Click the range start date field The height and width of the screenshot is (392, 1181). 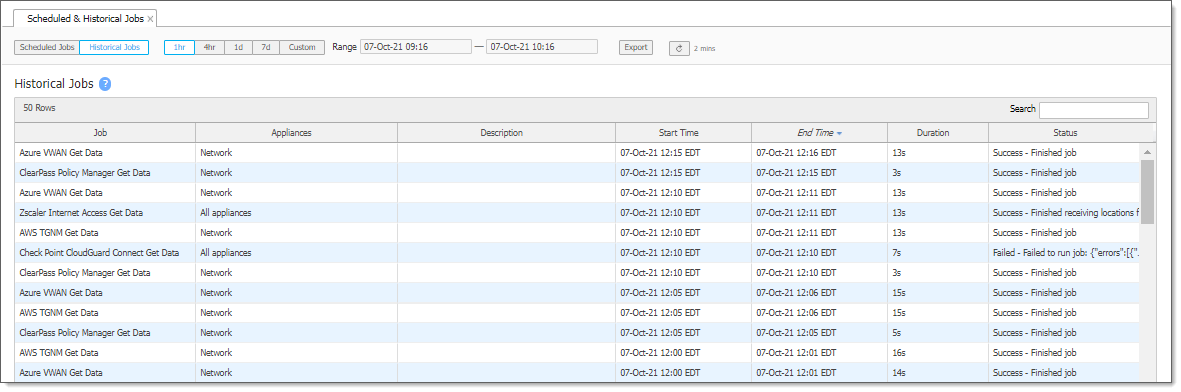coord(416,47)
